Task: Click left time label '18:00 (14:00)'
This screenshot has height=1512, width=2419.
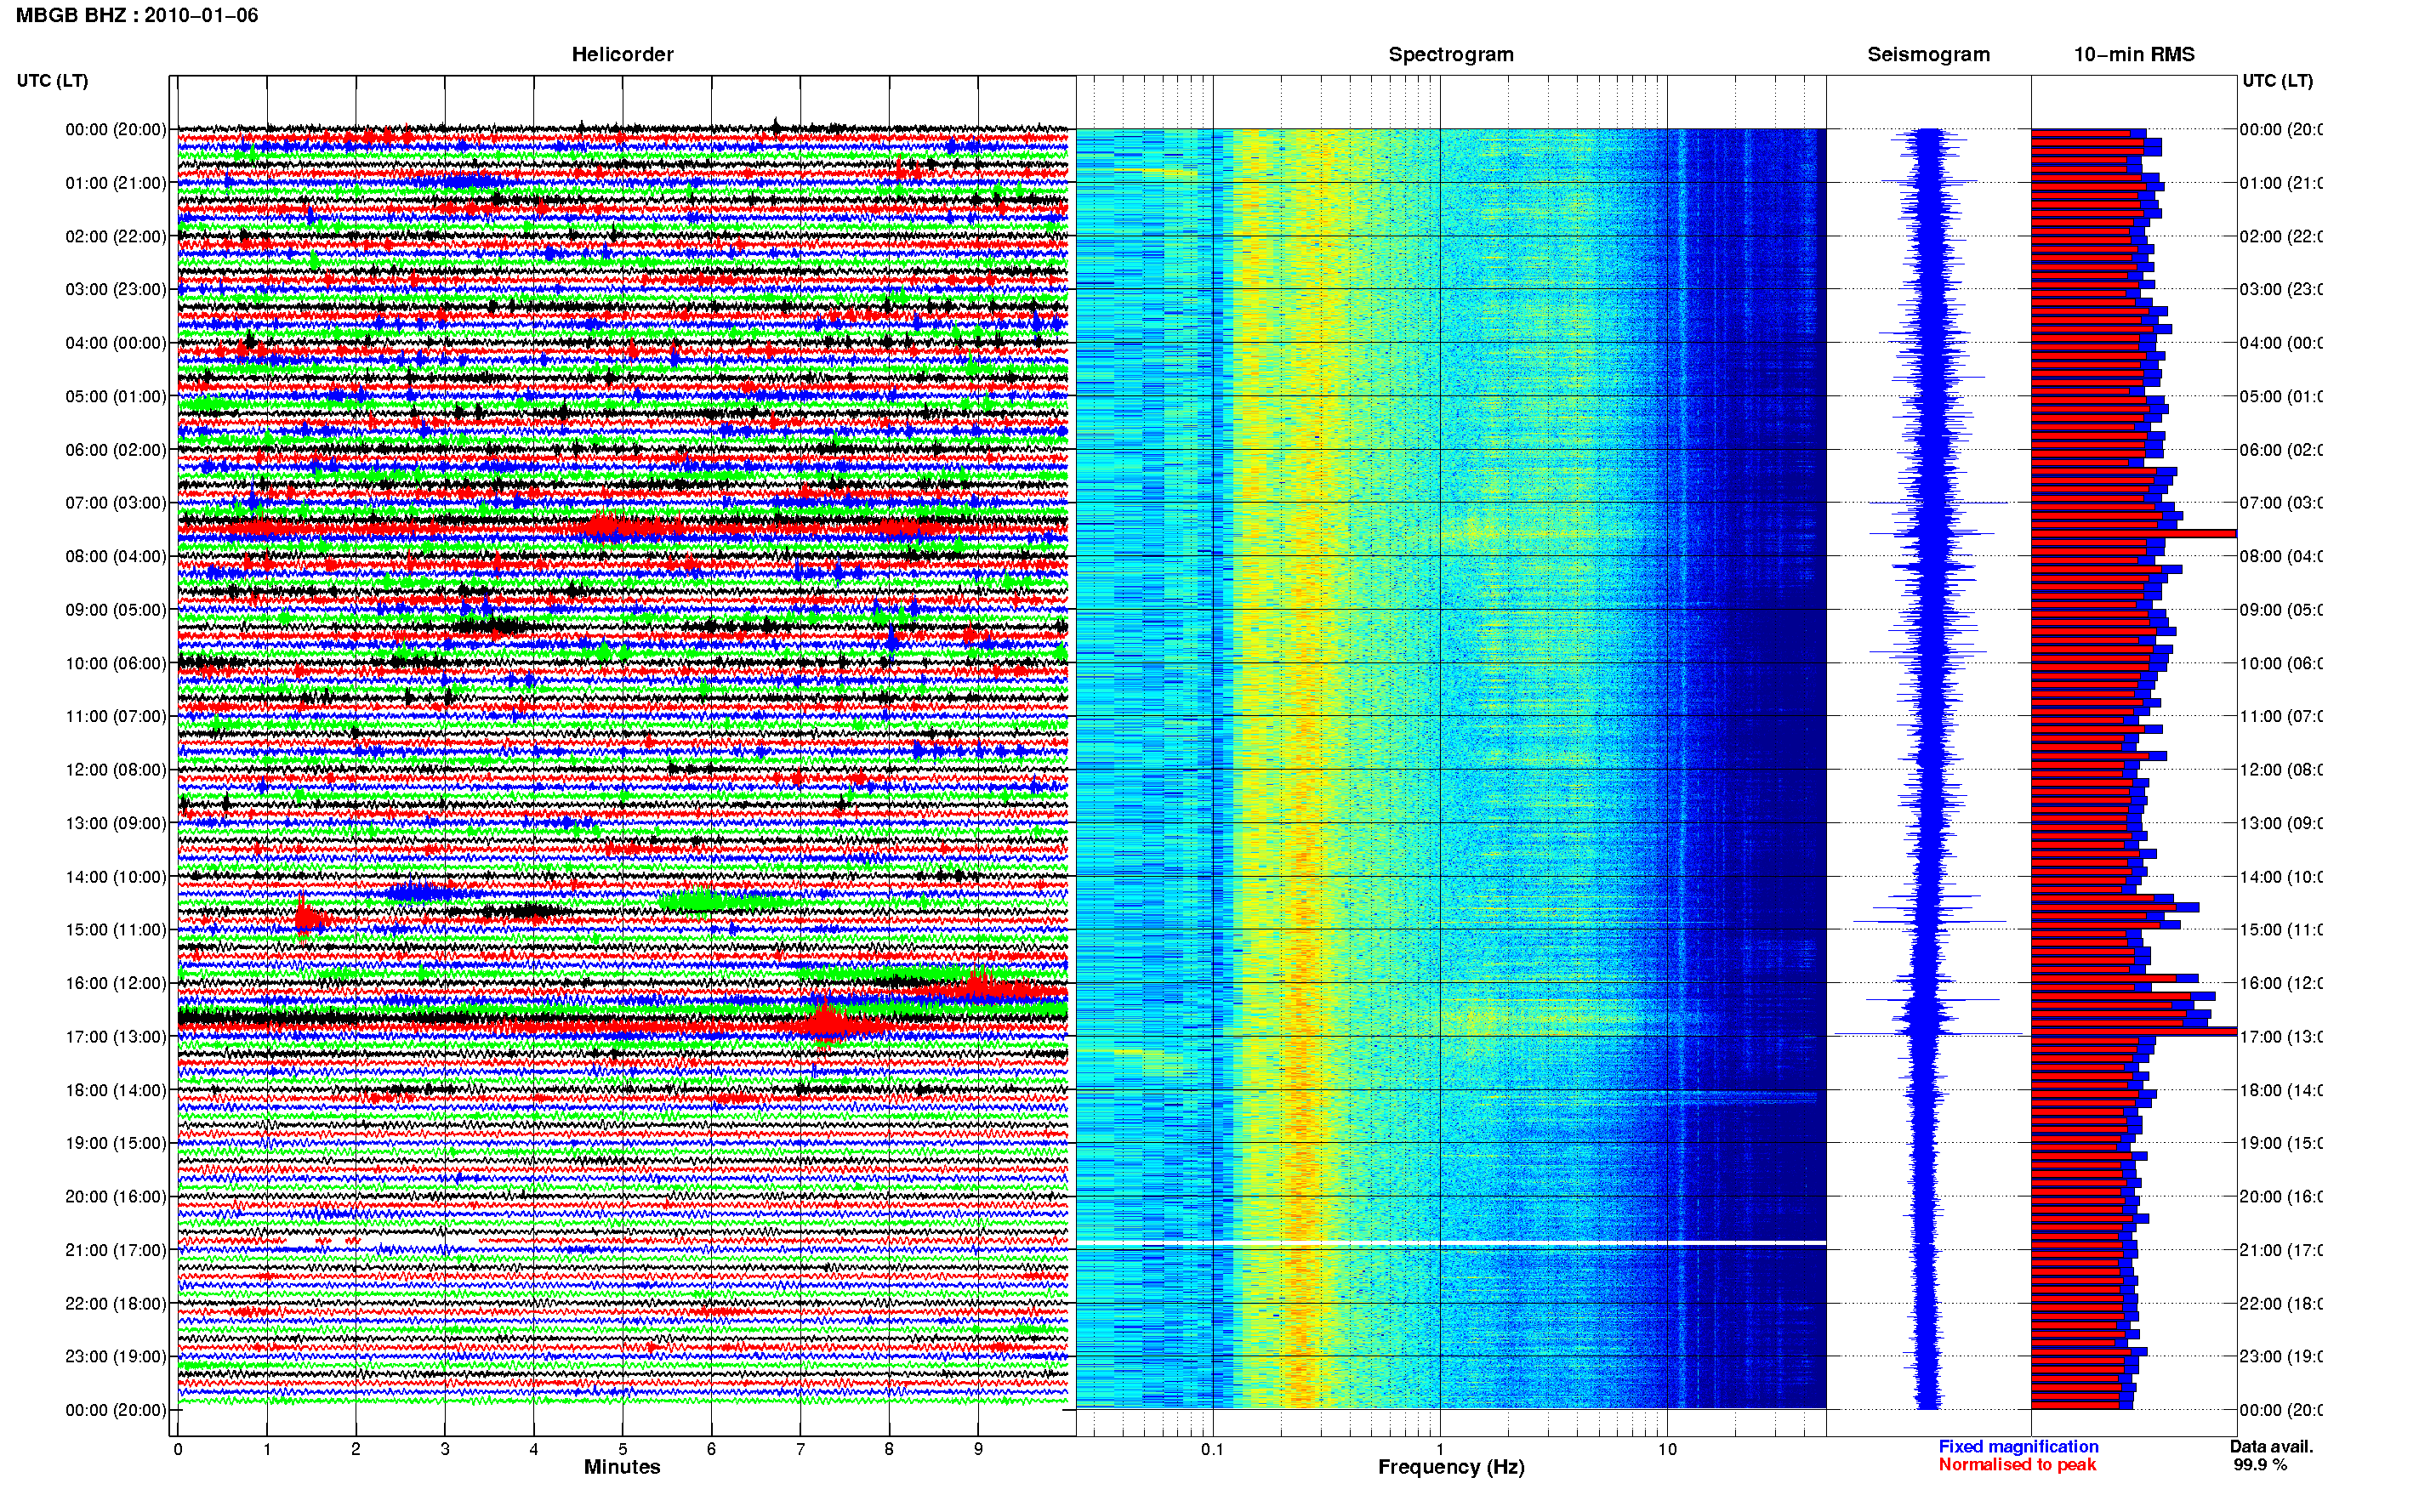Action: coord(116,1090)
